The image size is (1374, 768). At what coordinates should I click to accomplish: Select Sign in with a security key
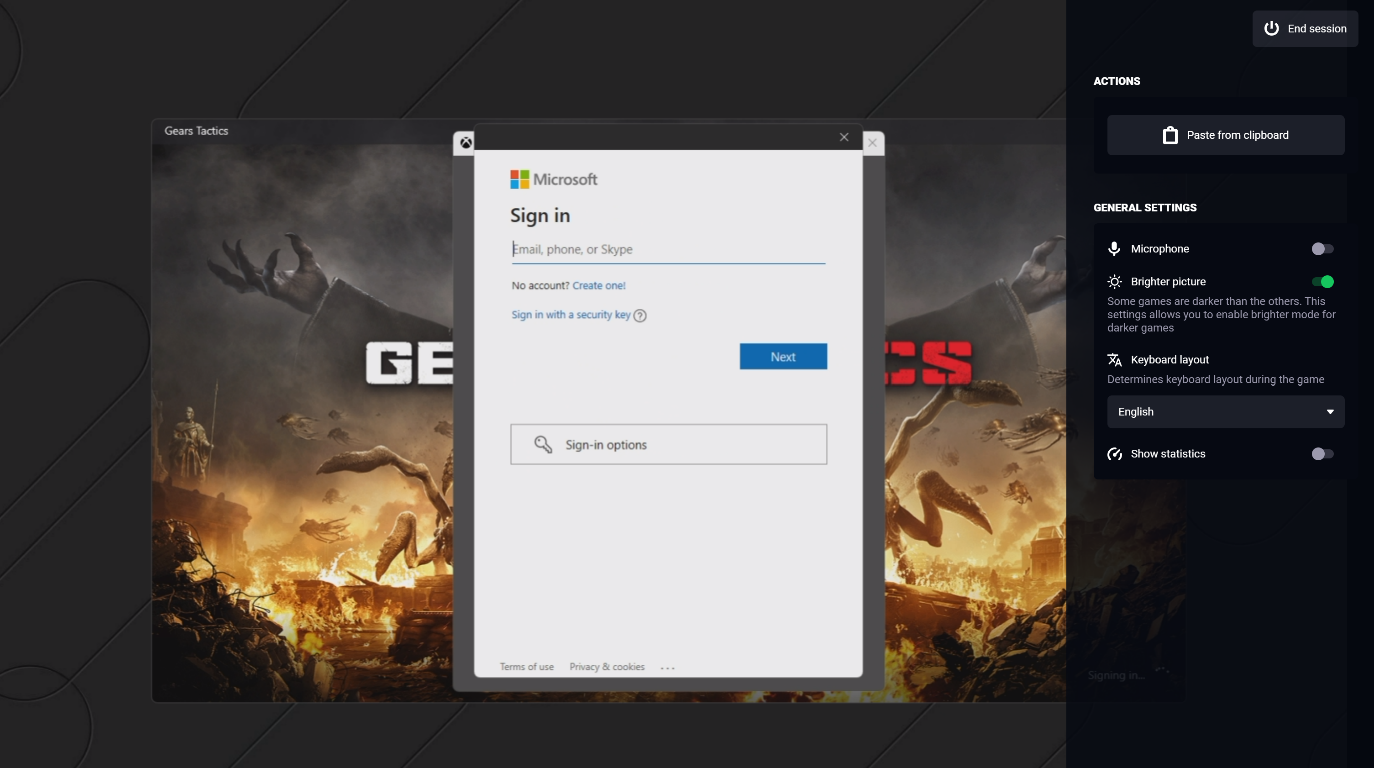click(568, 314)
